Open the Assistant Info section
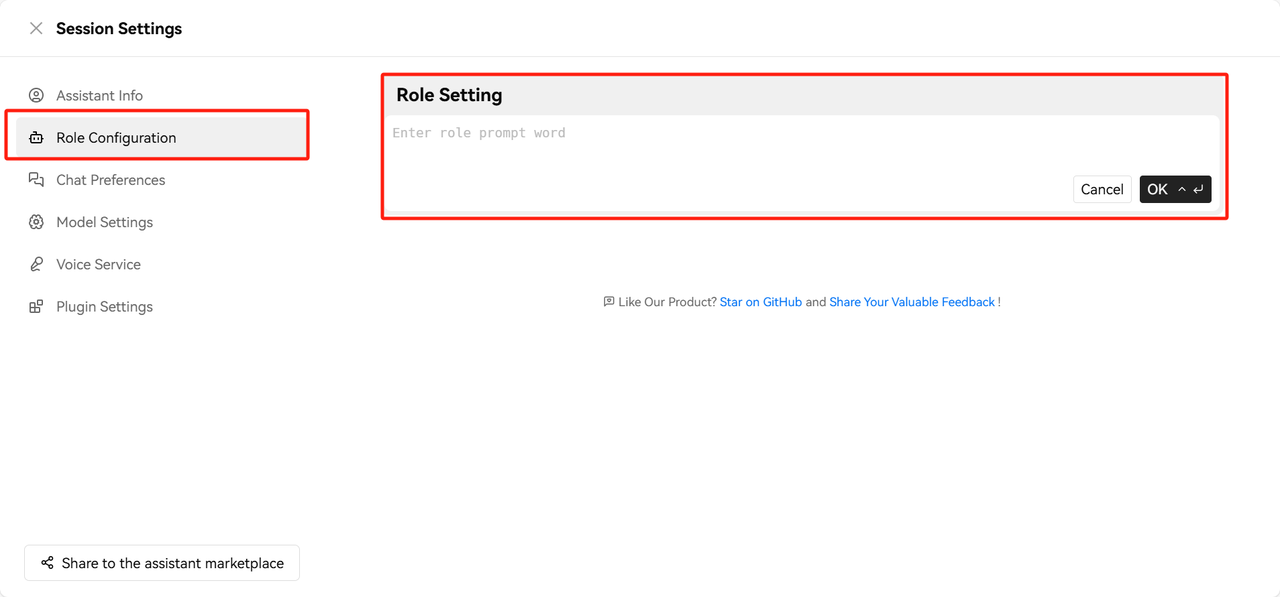Viewport: 1280px width, 597px height. tap(99, 96)
